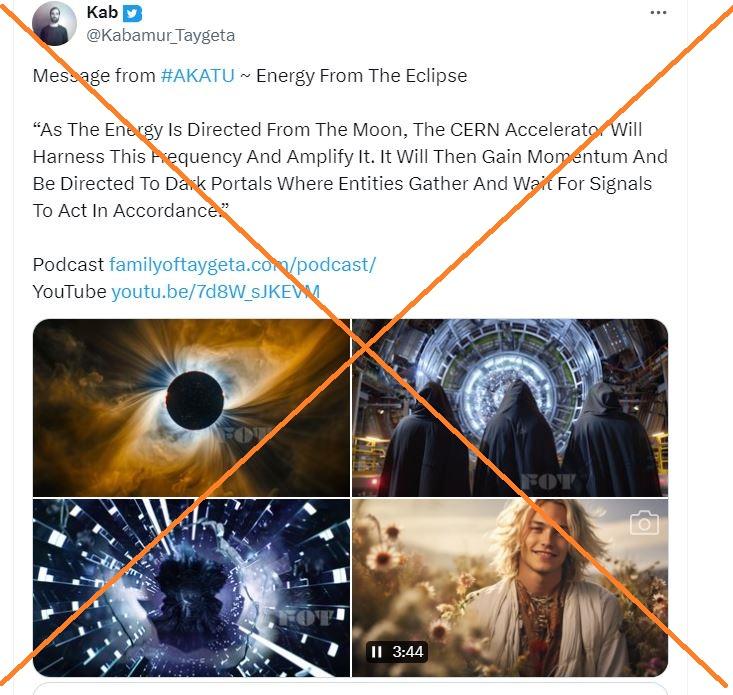733x695 pixels.
Task: Click the "Energy From The Eclipse" headline text
Action: click(x=361, y=76)
